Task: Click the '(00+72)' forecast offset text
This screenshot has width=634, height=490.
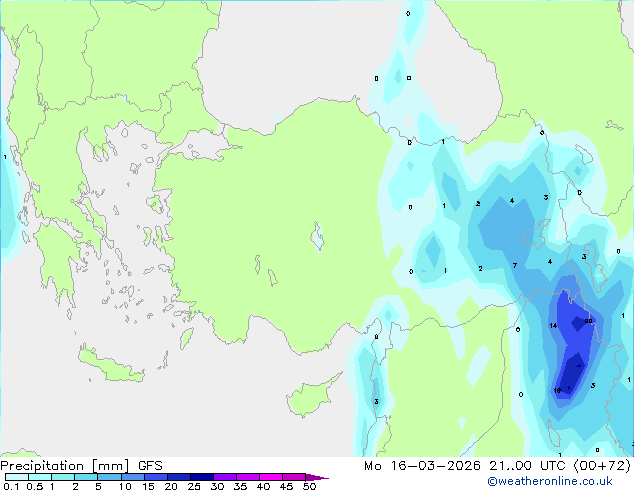Action: [x=602, y=466]
